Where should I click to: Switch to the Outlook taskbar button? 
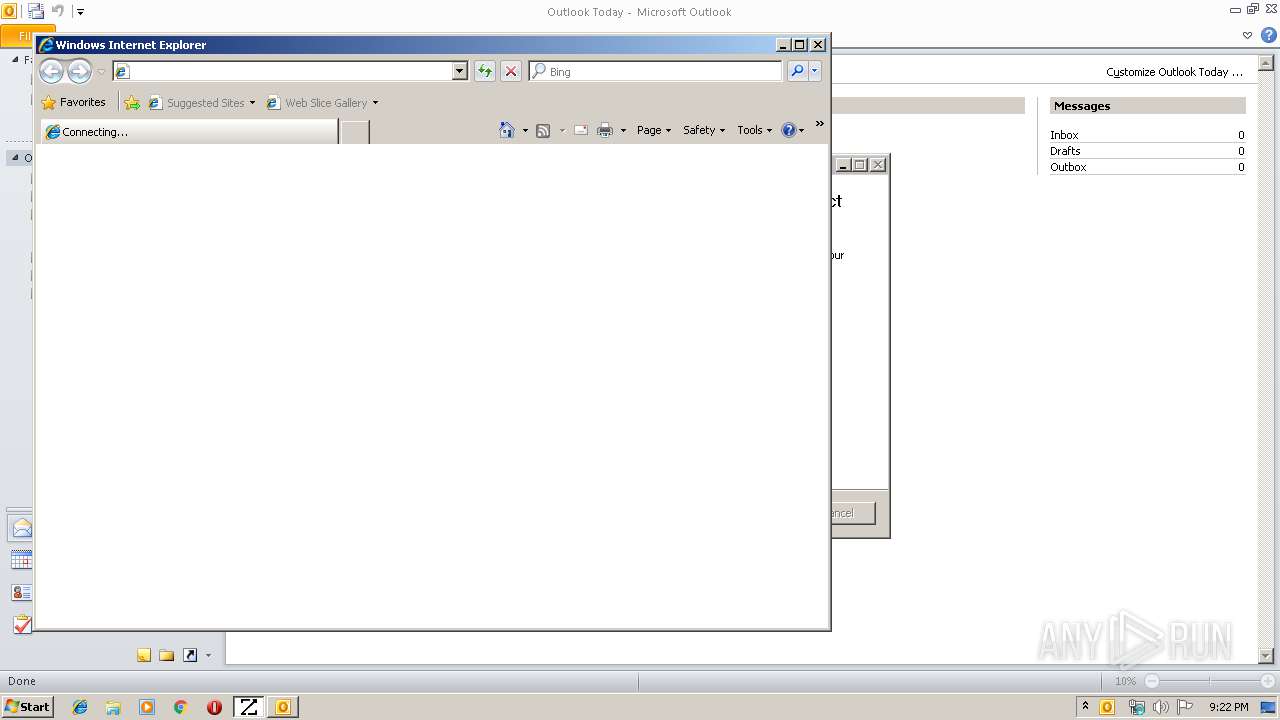(282, 707)
